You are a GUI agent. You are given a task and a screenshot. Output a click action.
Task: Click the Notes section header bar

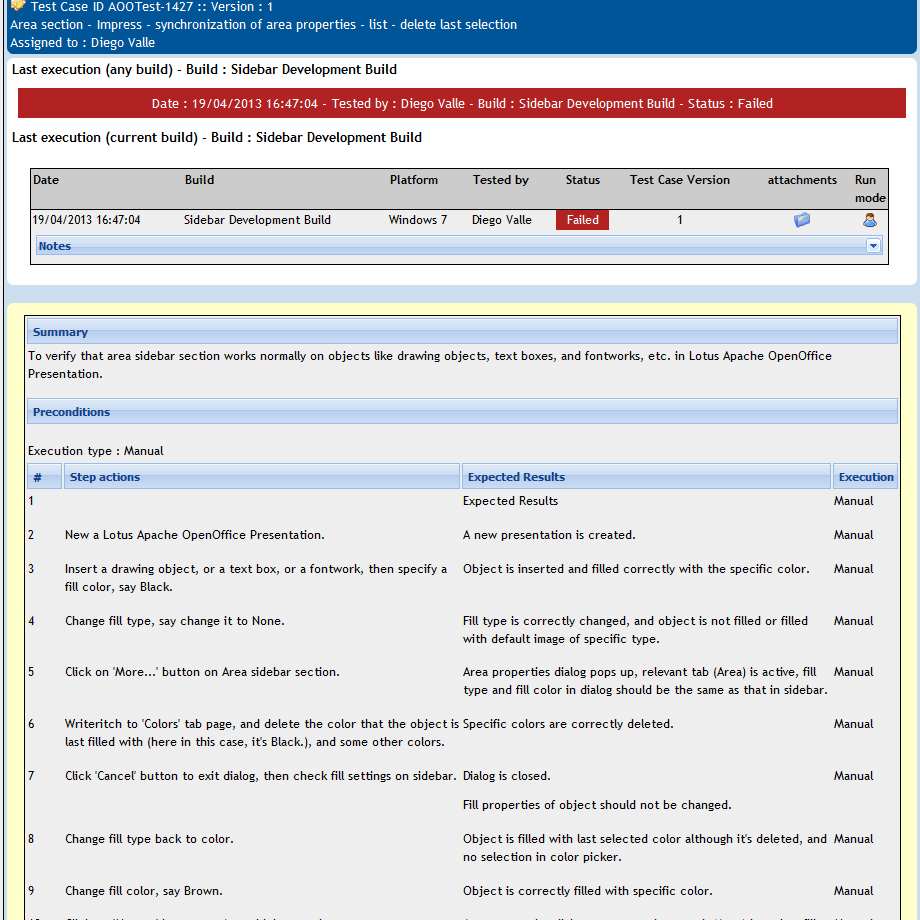(459, 246)
